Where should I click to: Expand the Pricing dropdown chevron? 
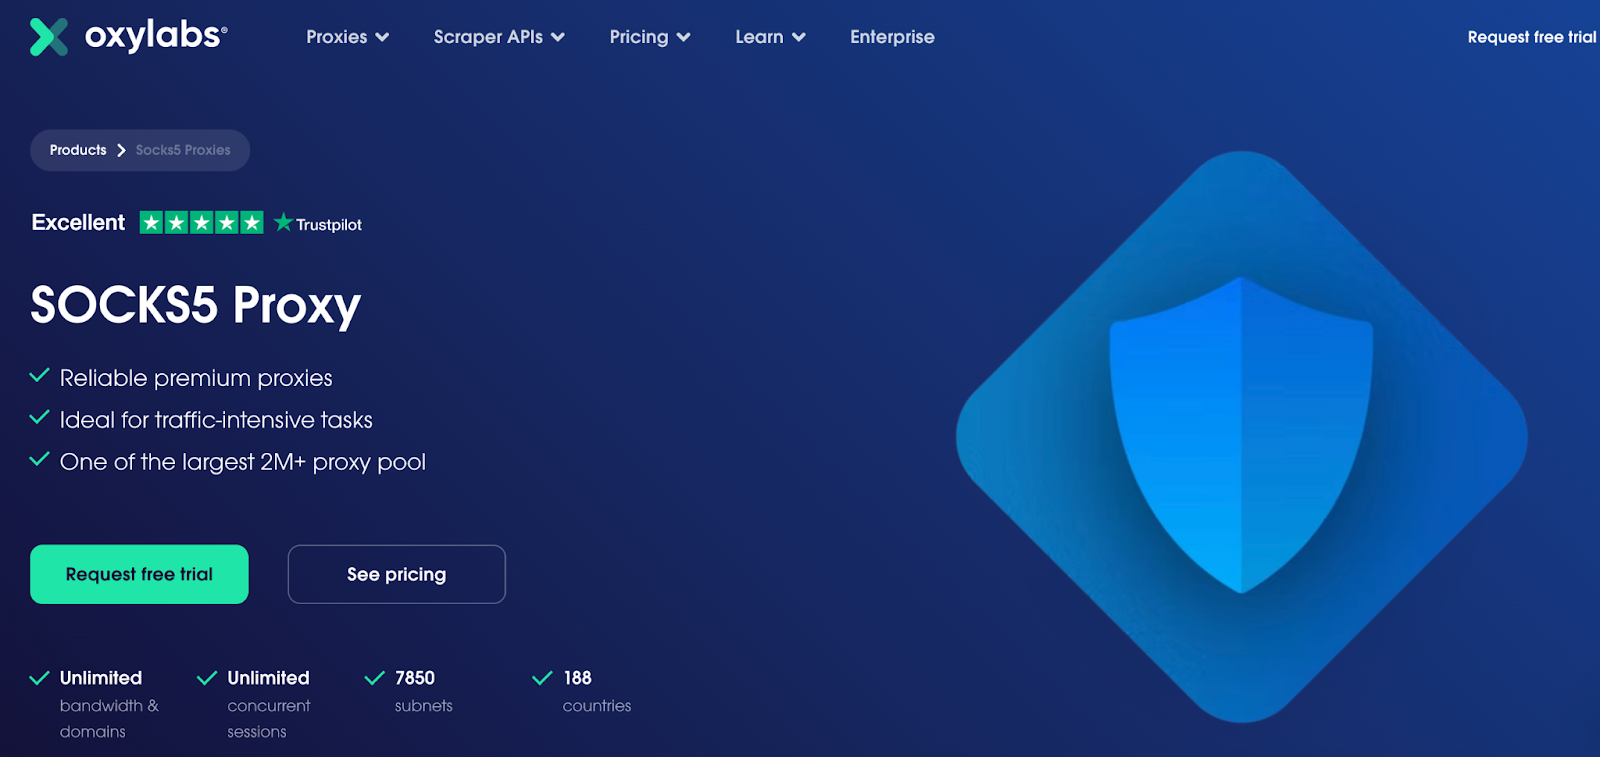(x=684, y=38)
